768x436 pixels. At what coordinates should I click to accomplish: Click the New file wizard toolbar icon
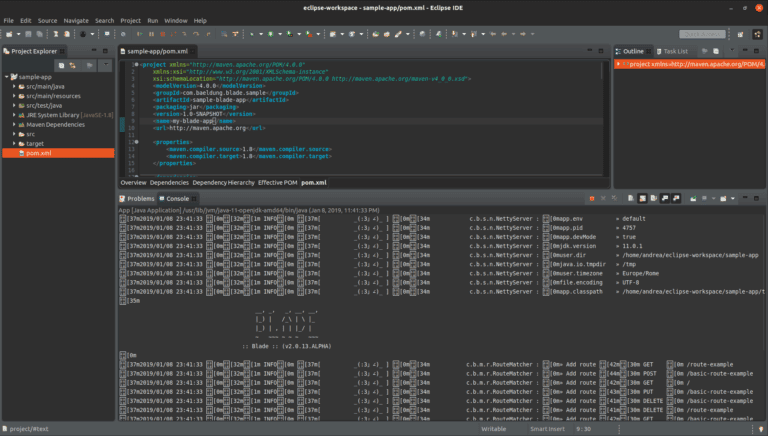[x=9, y=34]
